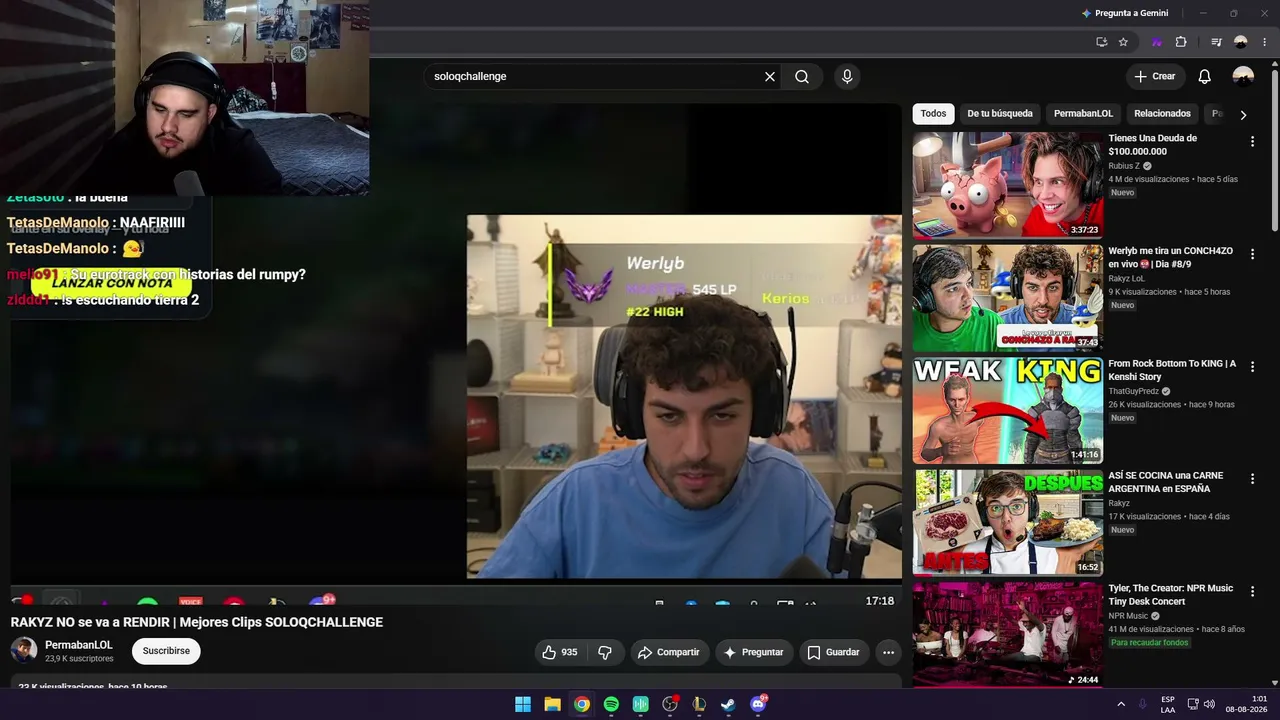Open options for Werlyb CONCH4ZO video
This screenshot has height=720, width=1280.
[x=1252, y=255]
